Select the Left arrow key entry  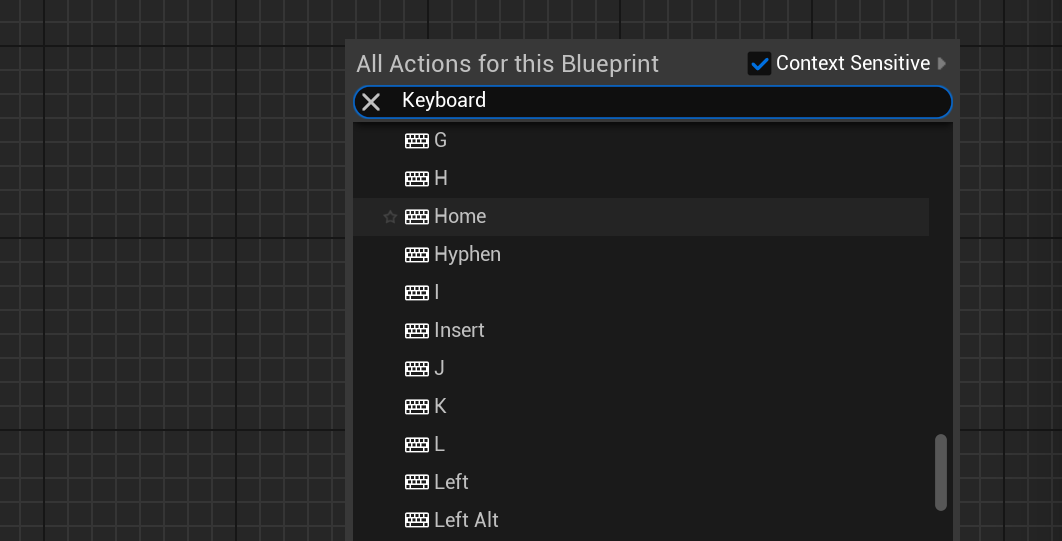pyautogui.click(x=451, y=483)
